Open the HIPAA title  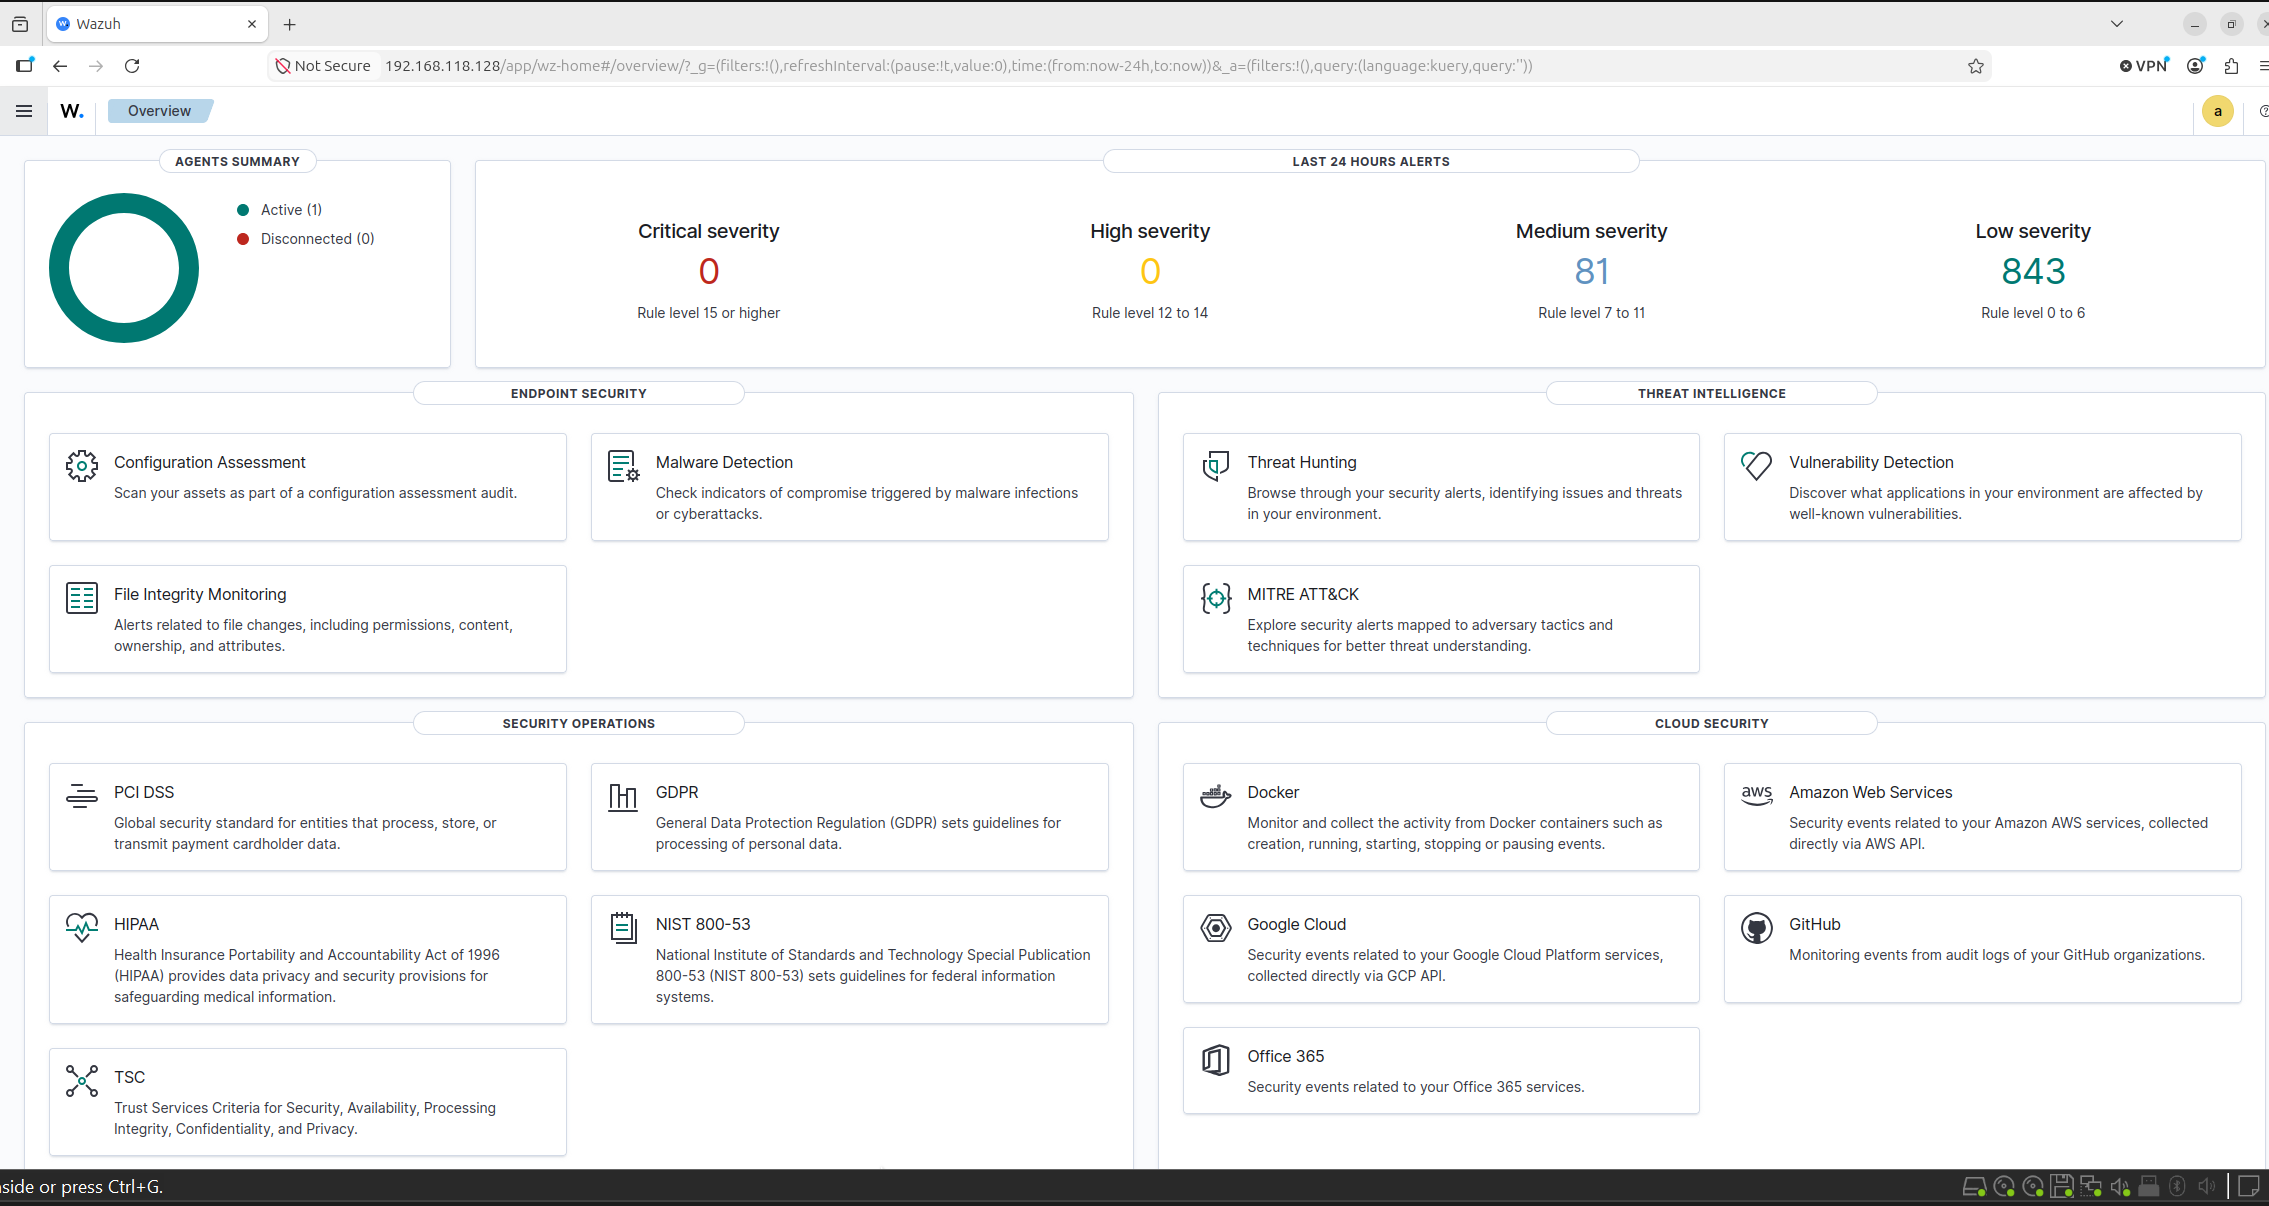(136, 924)
